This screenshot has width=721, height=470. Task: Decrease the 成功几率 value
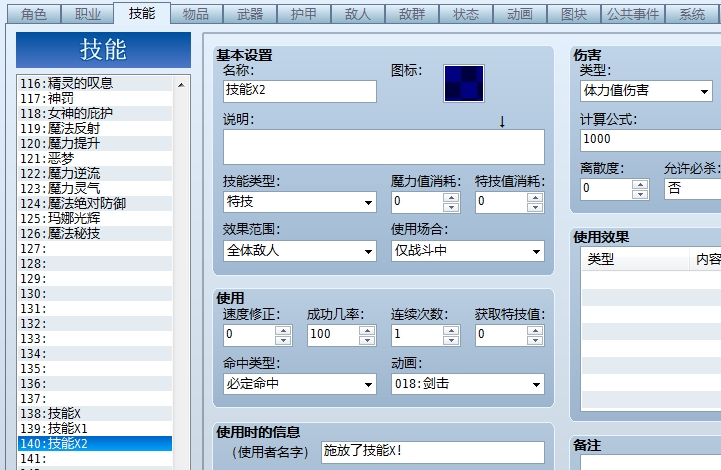[x=367, y=340]
